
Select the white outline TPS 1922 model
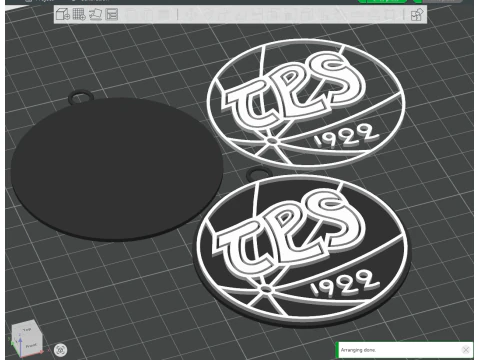(306, 103)
